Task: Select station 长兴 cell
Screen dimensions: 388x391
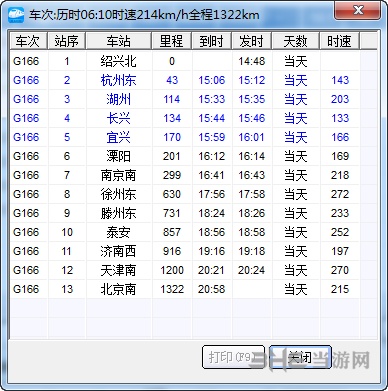Action: coord(119,118)
